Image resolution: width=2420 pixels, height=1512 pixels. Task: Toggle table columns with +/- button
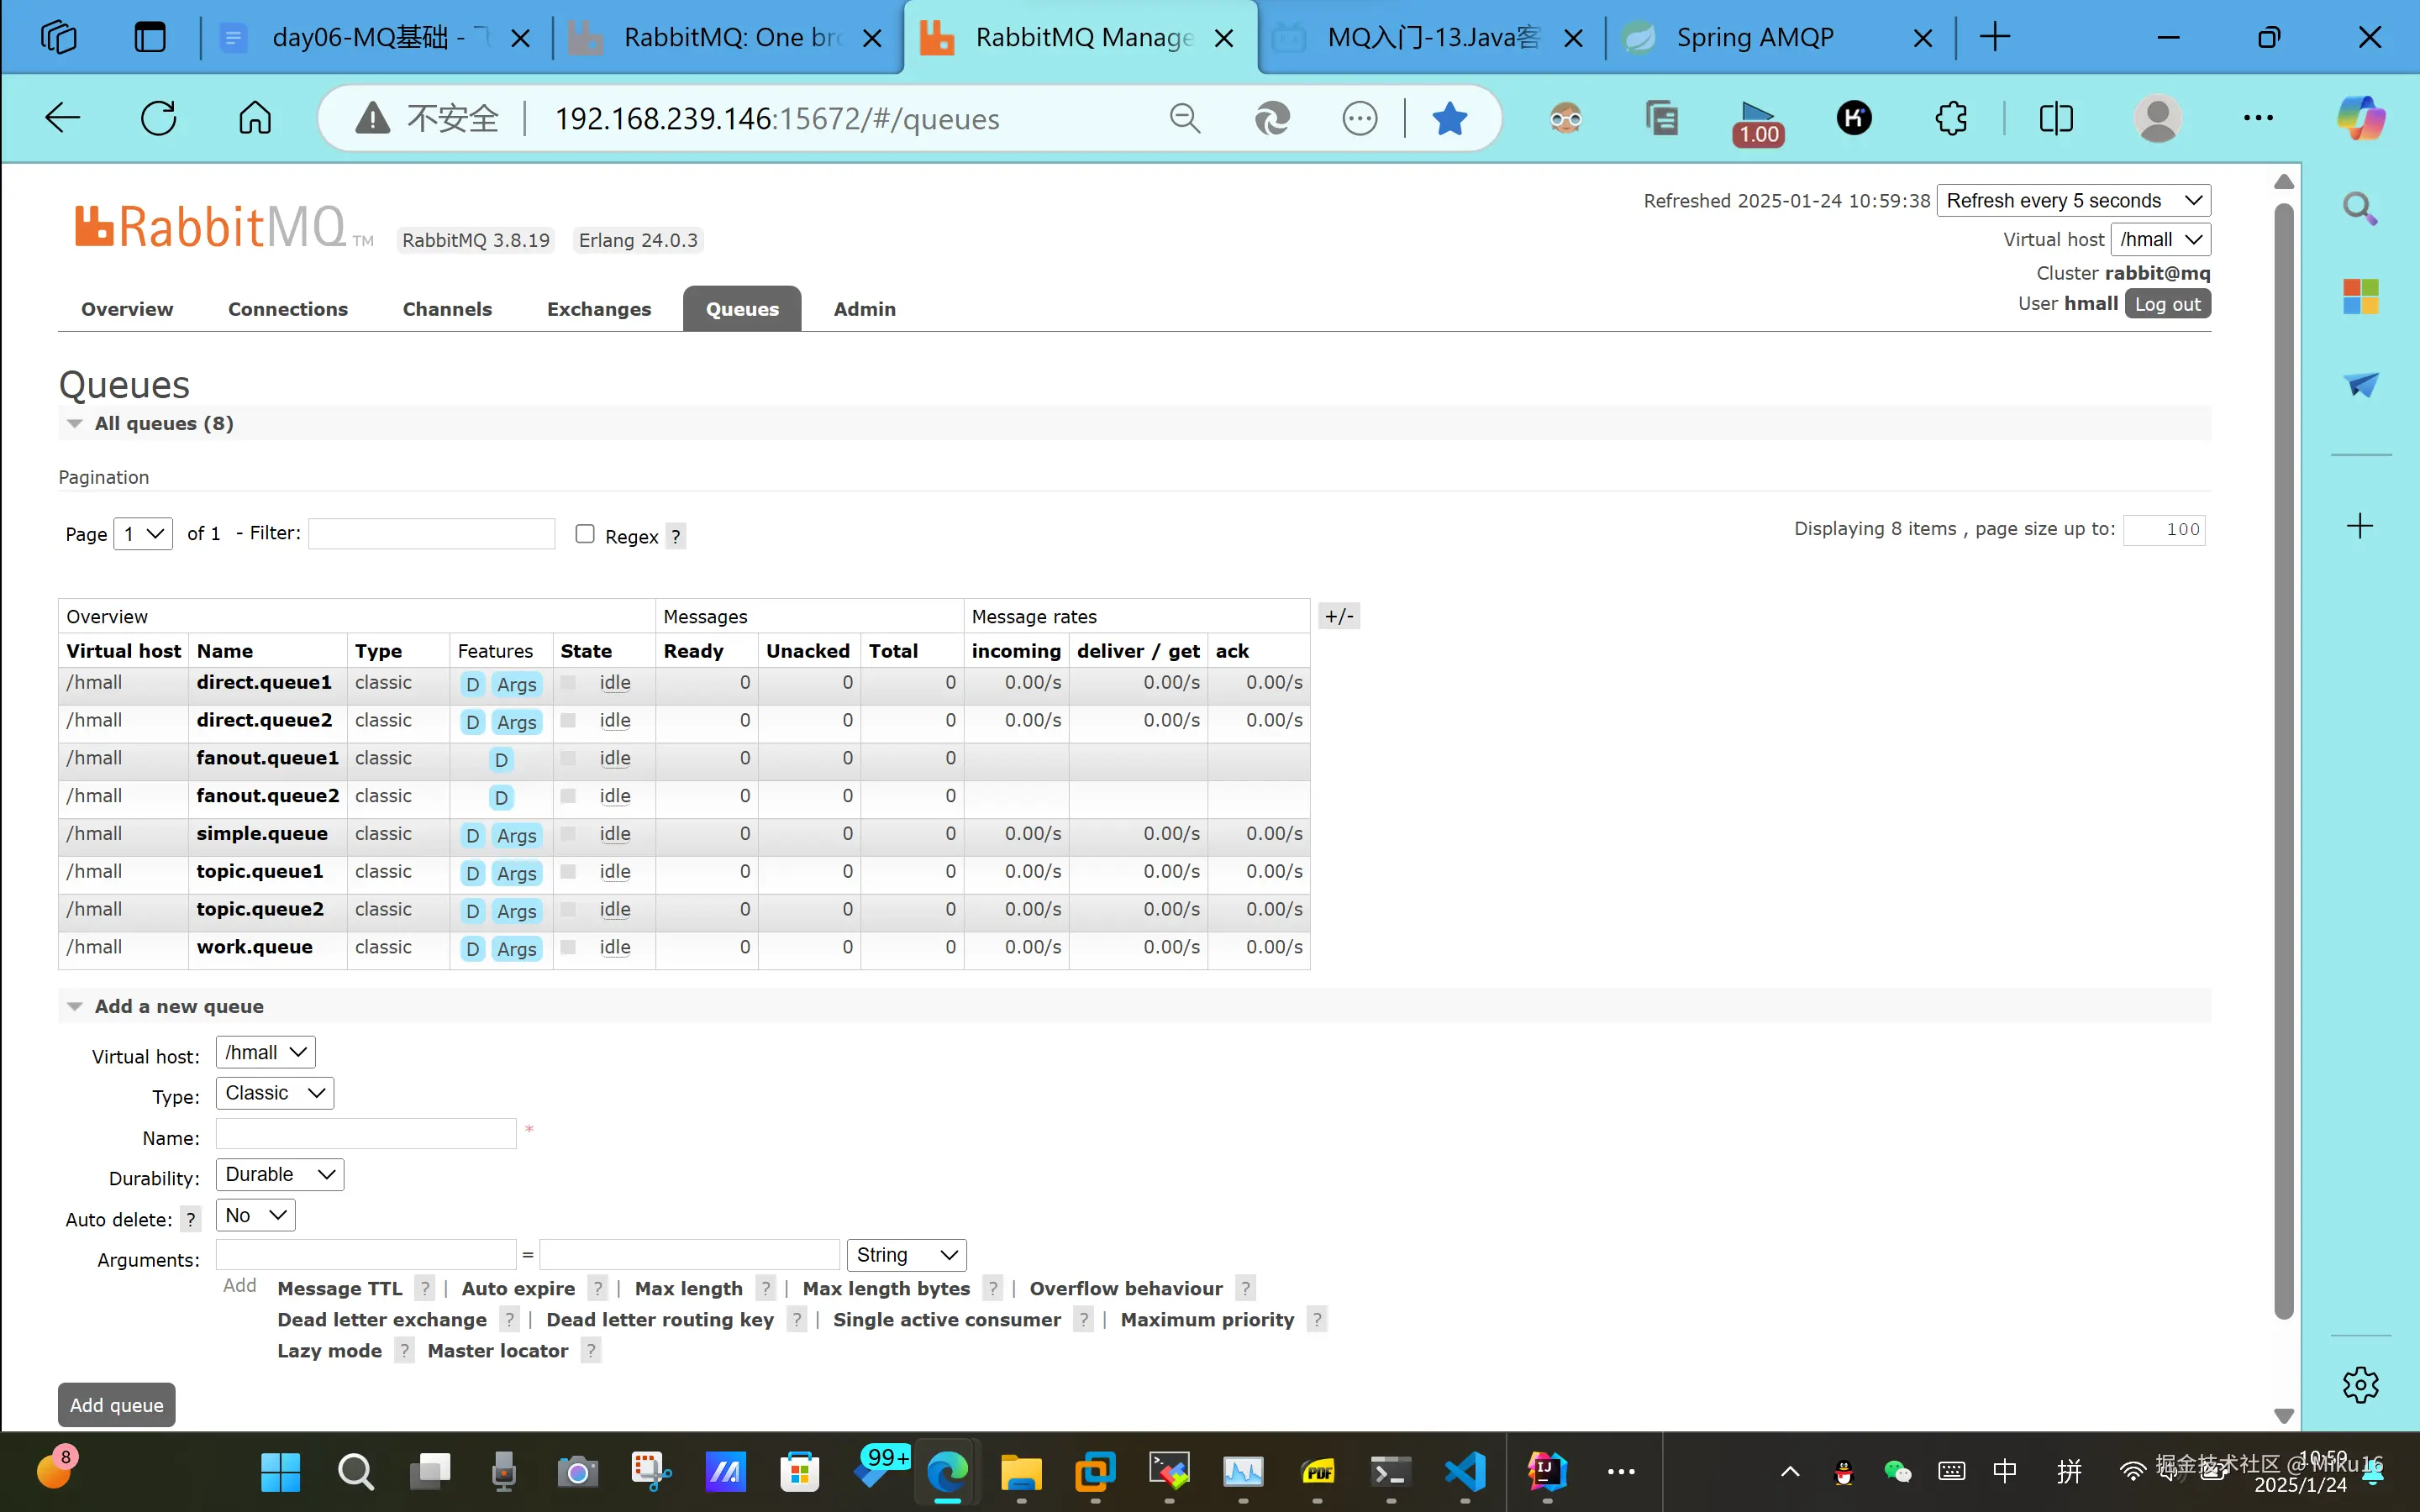click(1339, 616)
